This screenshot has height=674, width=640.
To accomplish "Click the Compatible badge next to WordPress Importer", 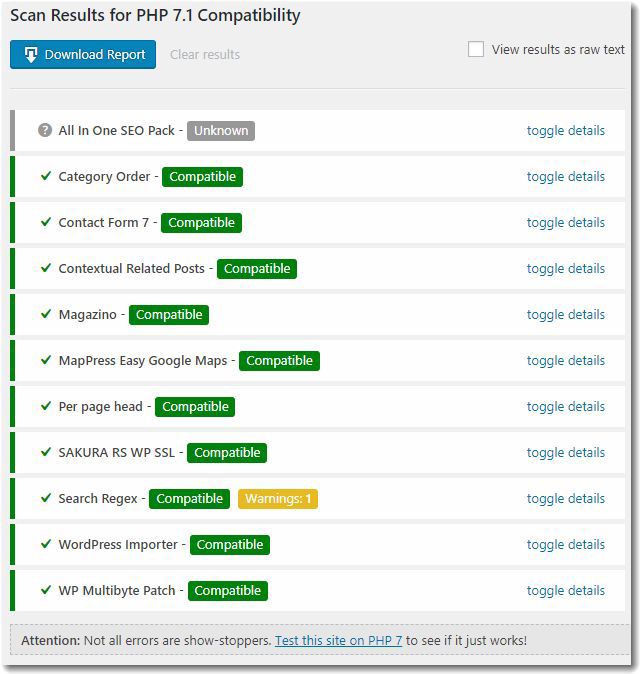I will coord(230,545).
